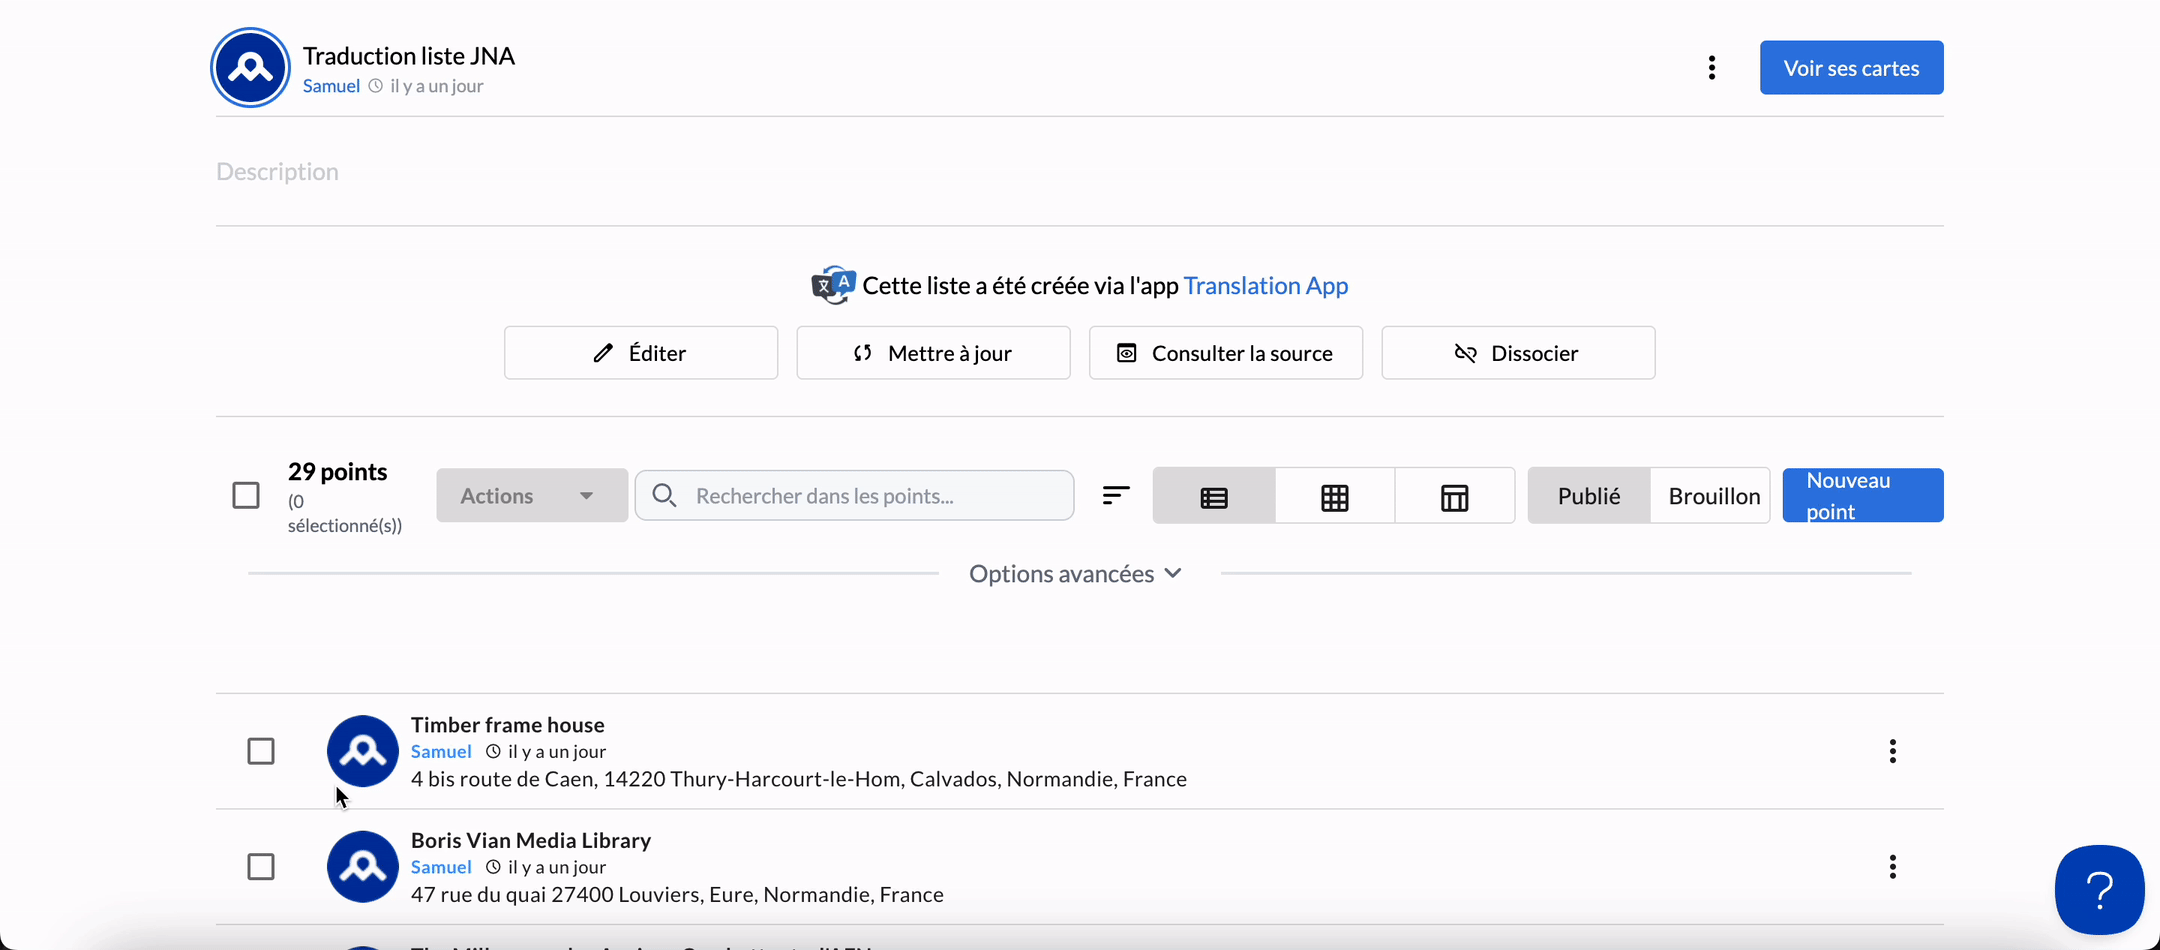The width and height of the screenshot is (2160, 950).
Task: Check the Timber frame house checkbox
Action: point(261,751)
